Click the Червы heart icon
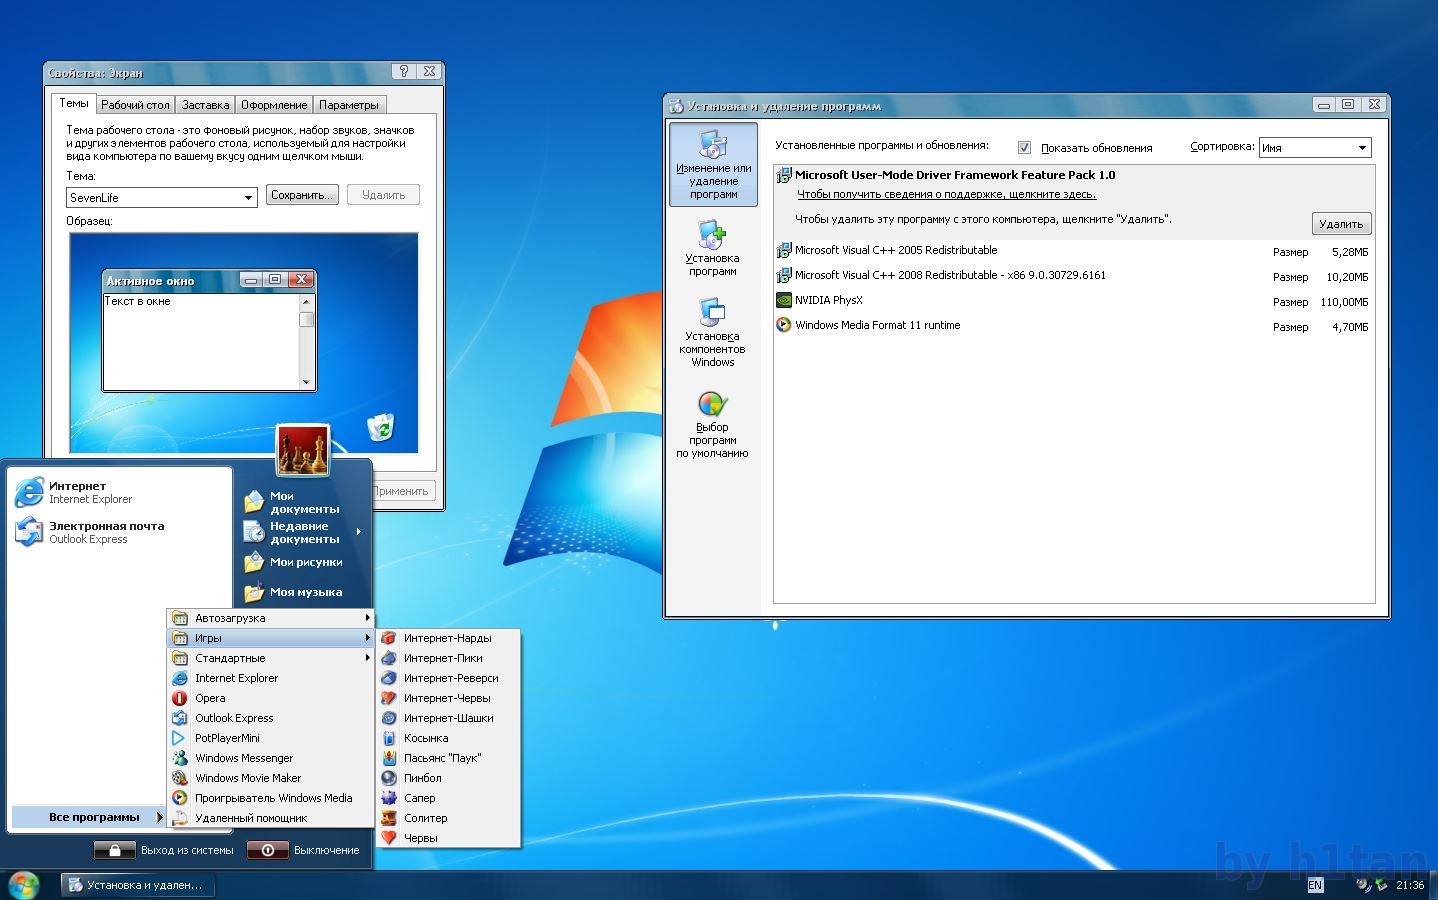 click(x=389, y=838)
